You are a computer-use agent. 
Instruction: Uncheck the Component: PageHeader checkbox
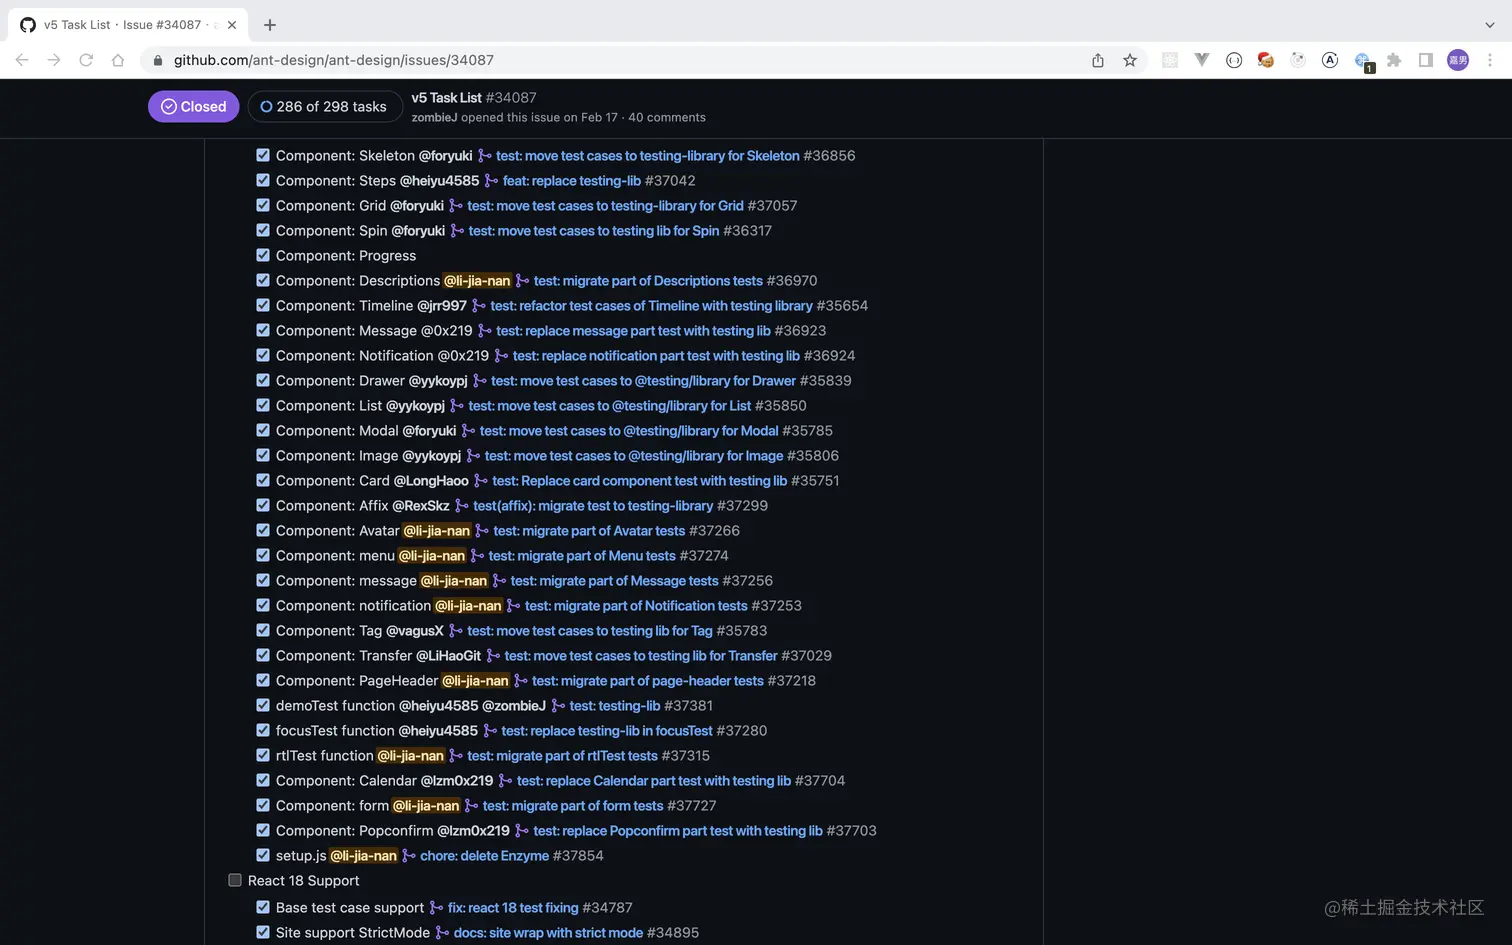263,680
